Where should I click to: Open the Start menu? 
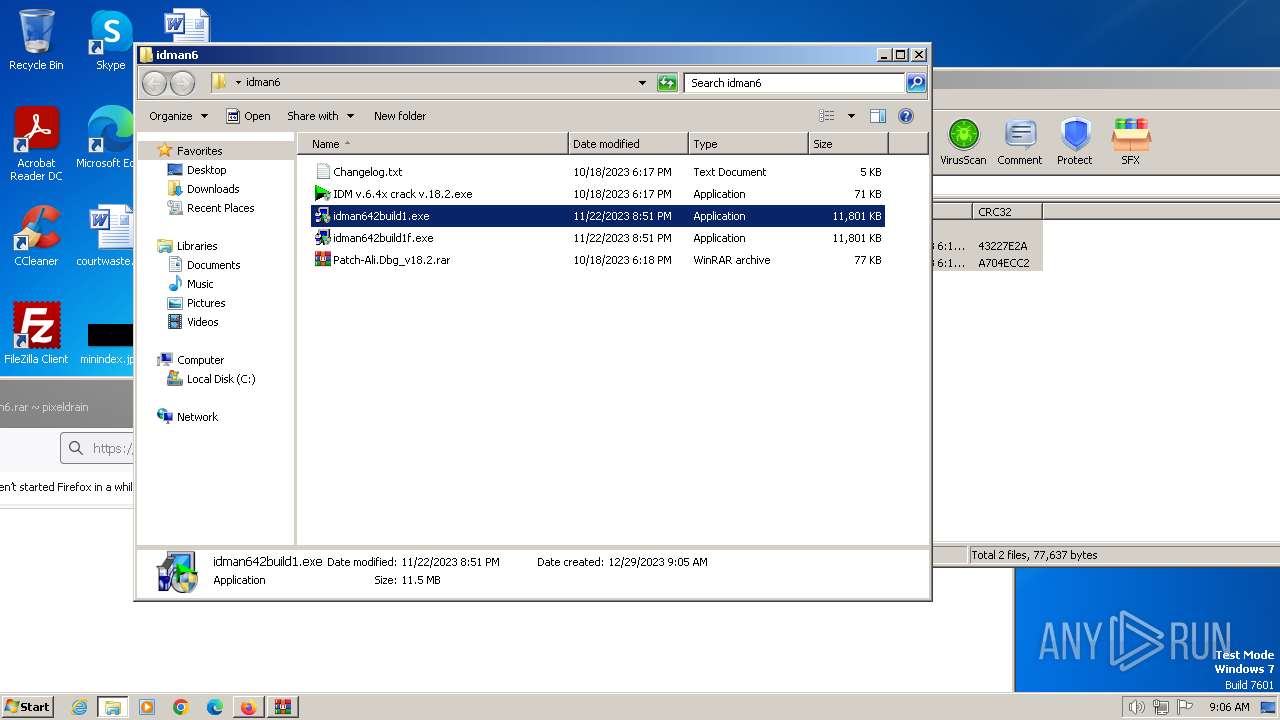27,707
